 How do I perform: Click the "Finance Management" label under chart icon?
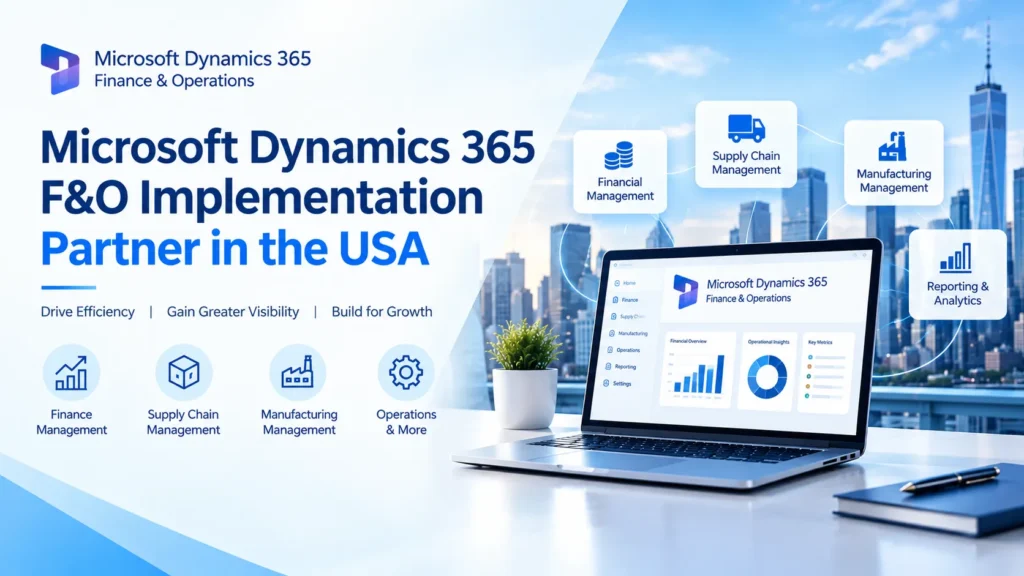[x=71, y=422]
